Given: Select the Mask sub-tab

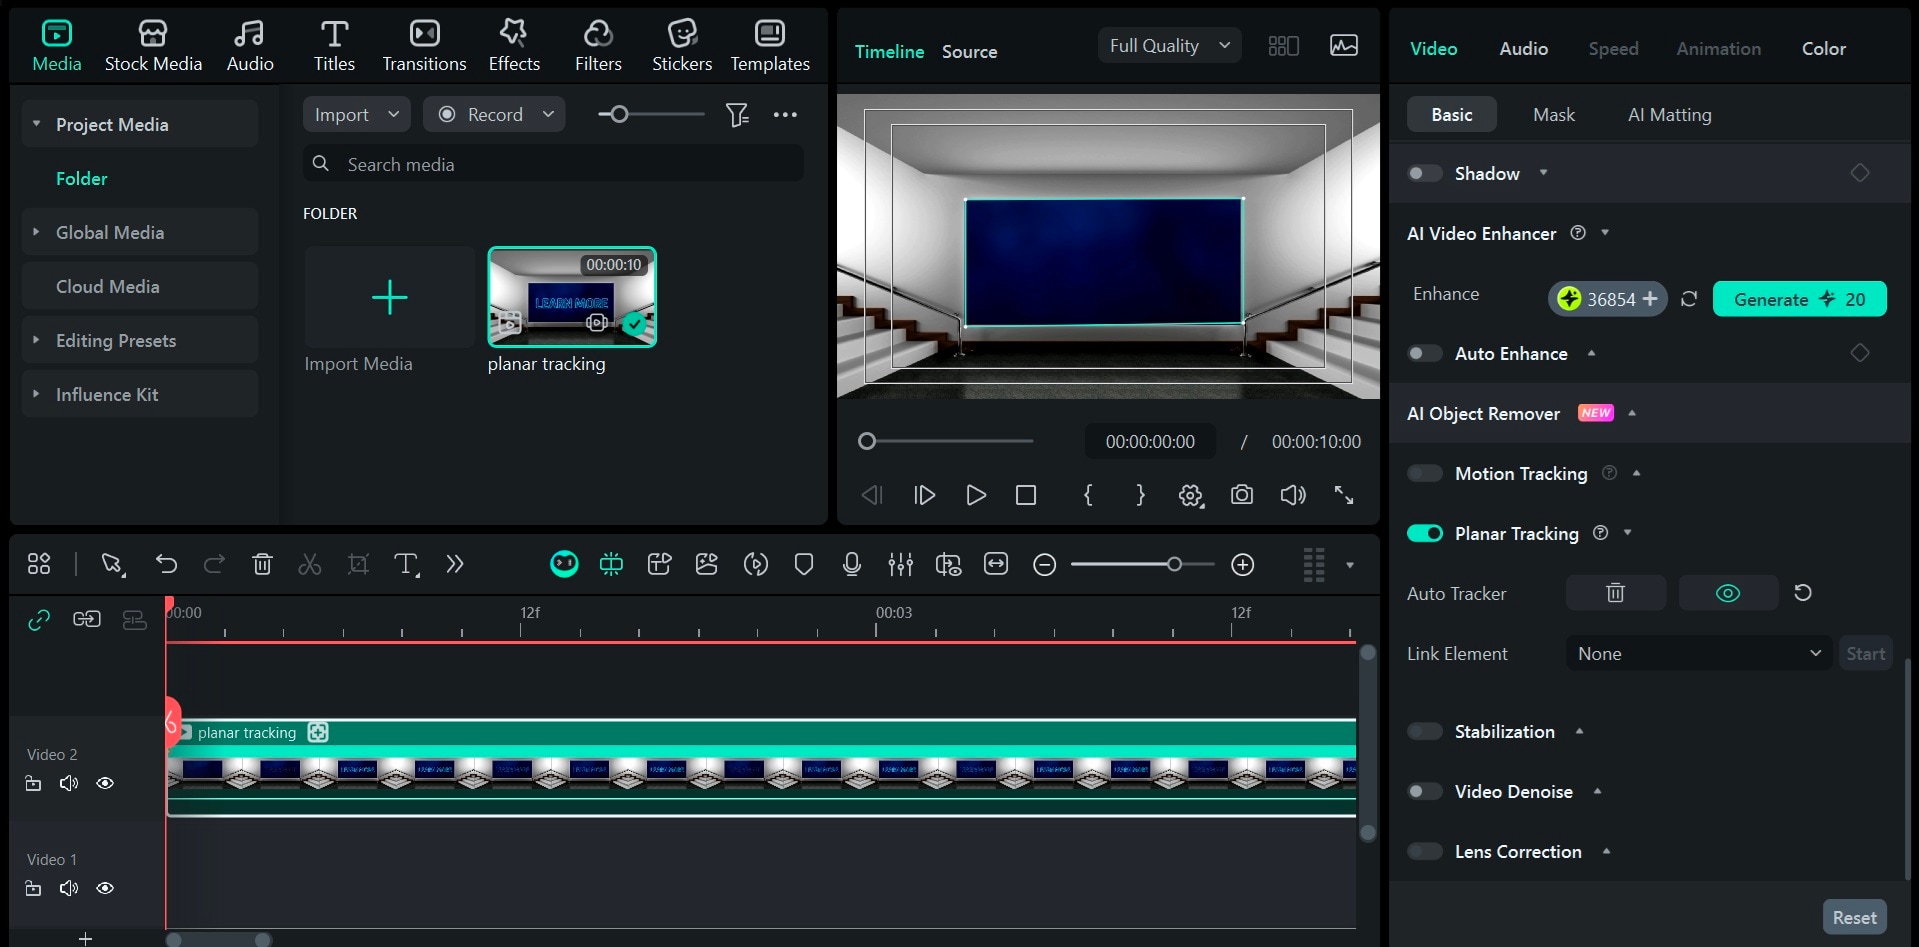Looking at the screenshot, I should pos(1553,115).
